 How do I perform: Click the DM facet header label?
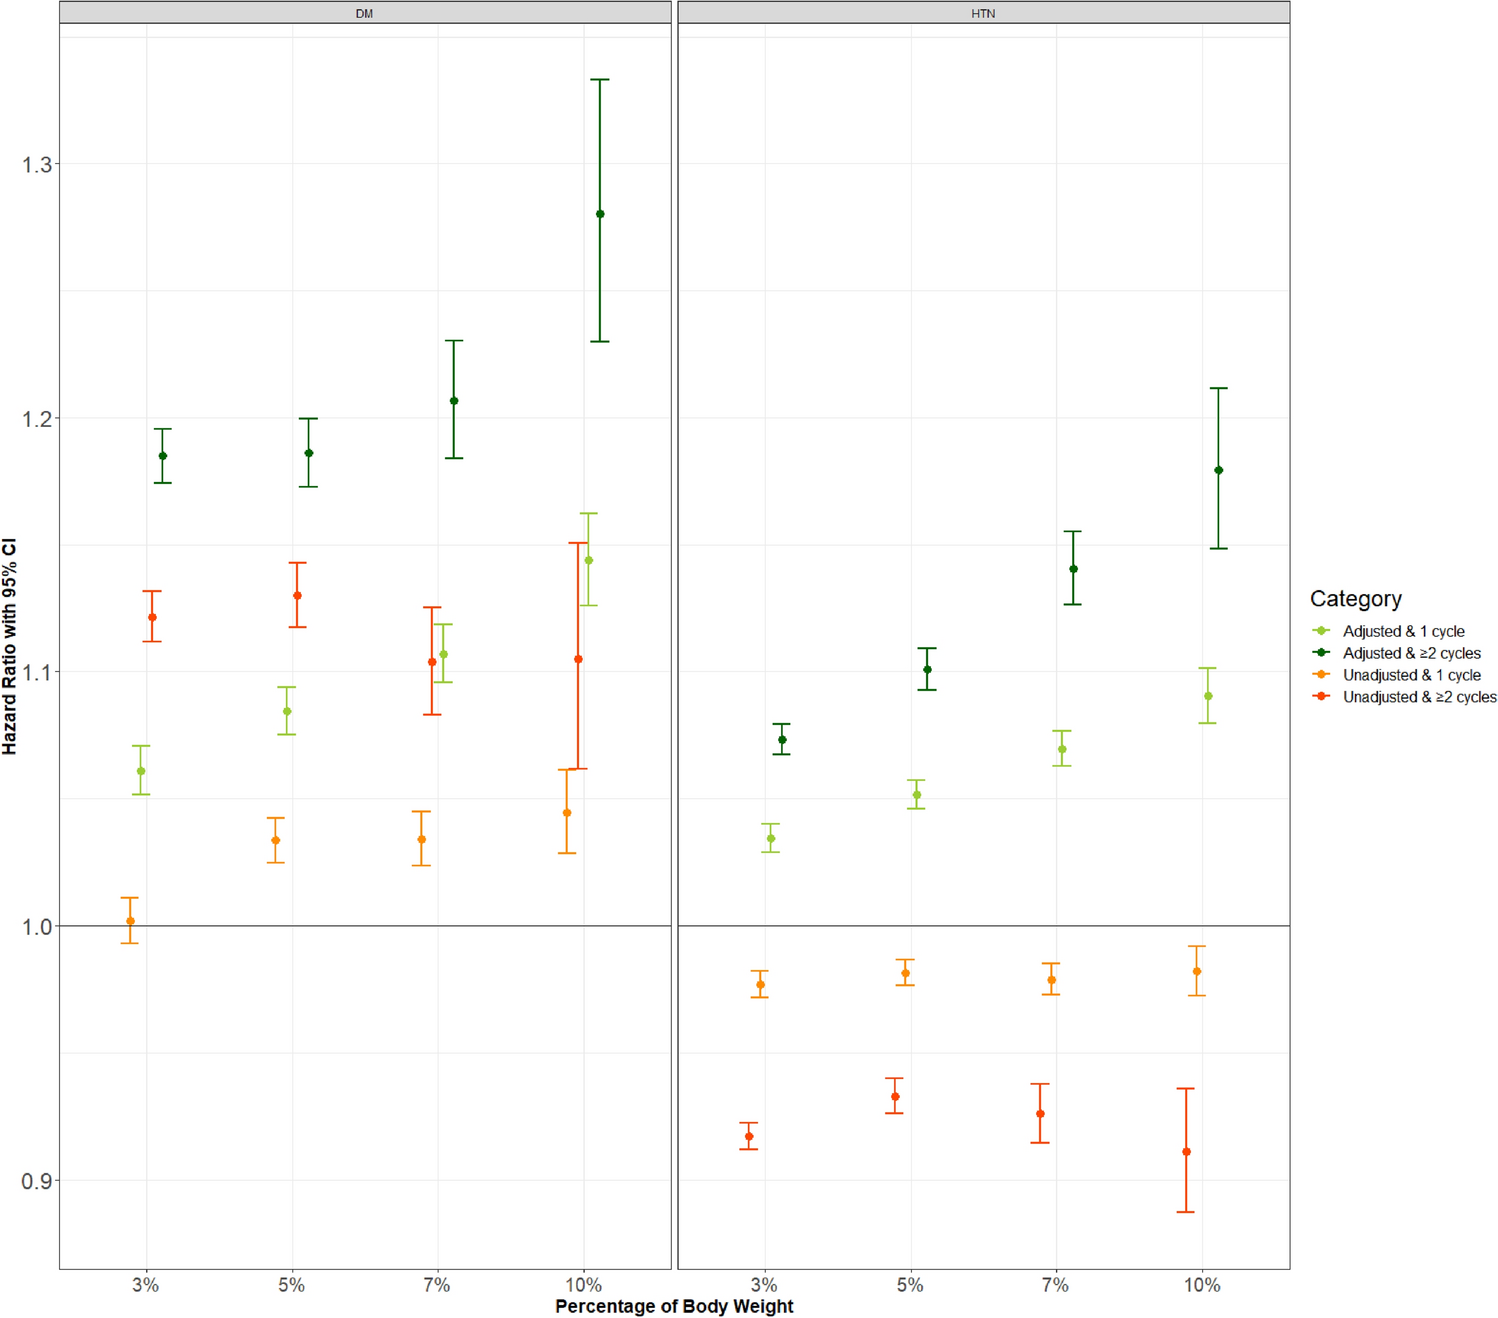coord(364,13)
